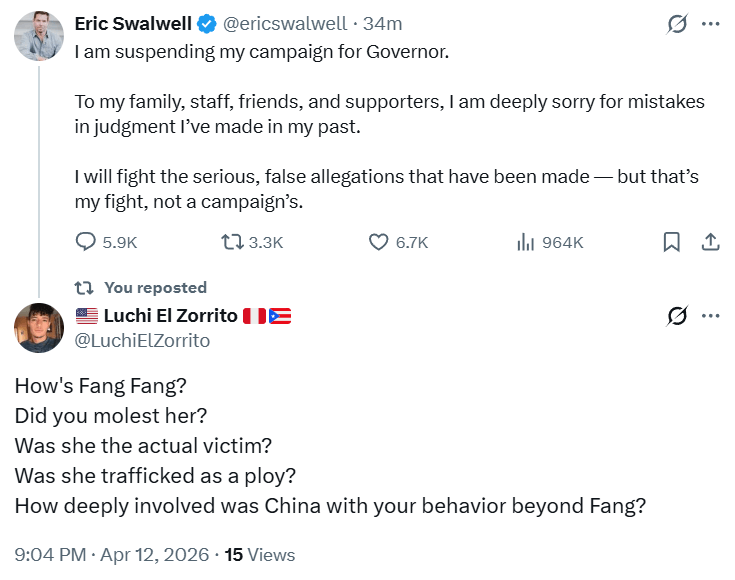Open Luchi El Zorrito's profile picture
735x580 pixels.
tap(40, 327)
